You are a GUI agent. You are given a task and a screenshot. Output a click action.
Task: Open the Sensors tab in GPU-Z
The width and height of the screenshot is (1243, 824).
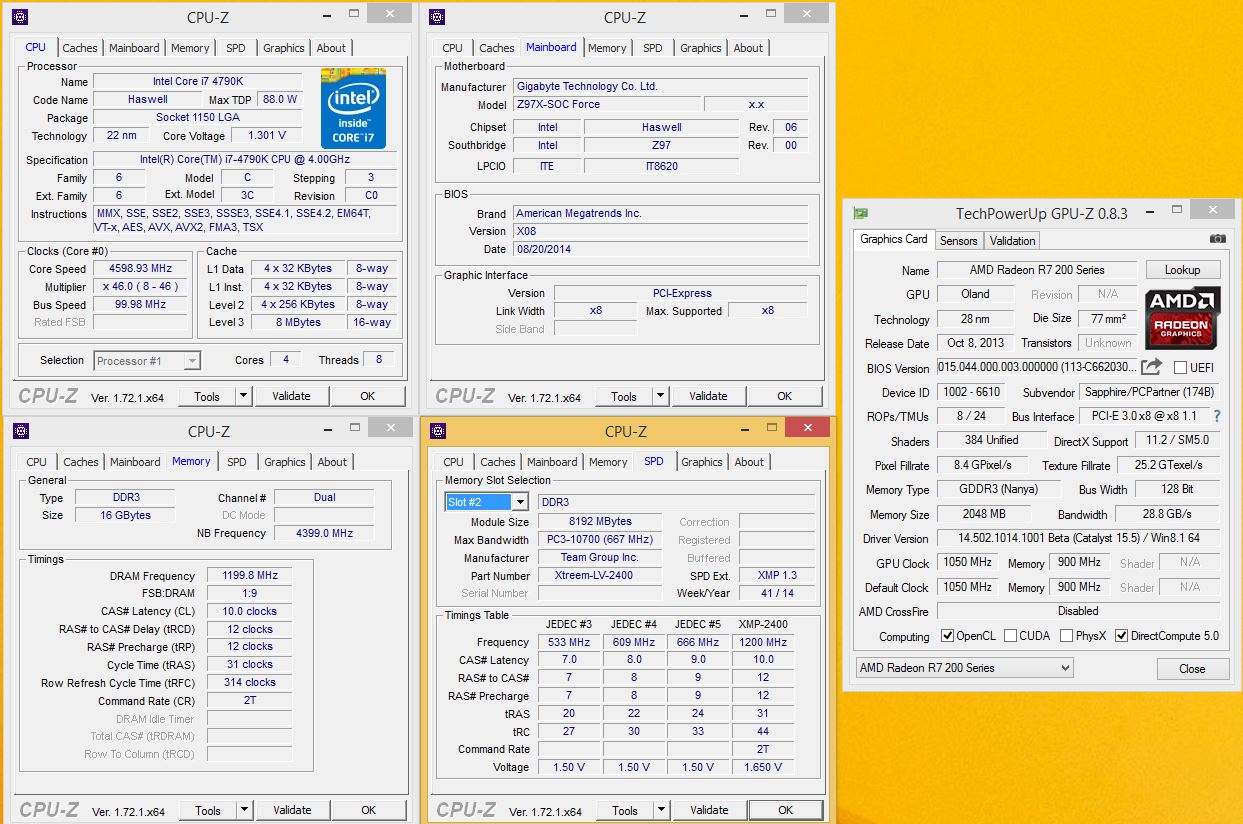coord(959,241)
